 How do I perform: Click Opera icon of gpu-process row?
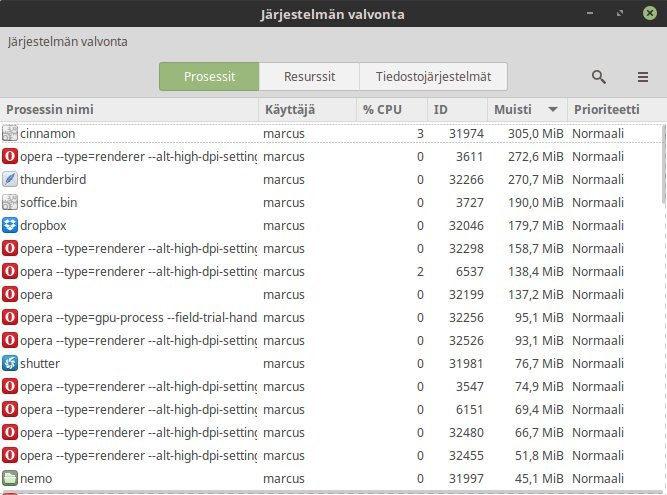click(10, 317)
